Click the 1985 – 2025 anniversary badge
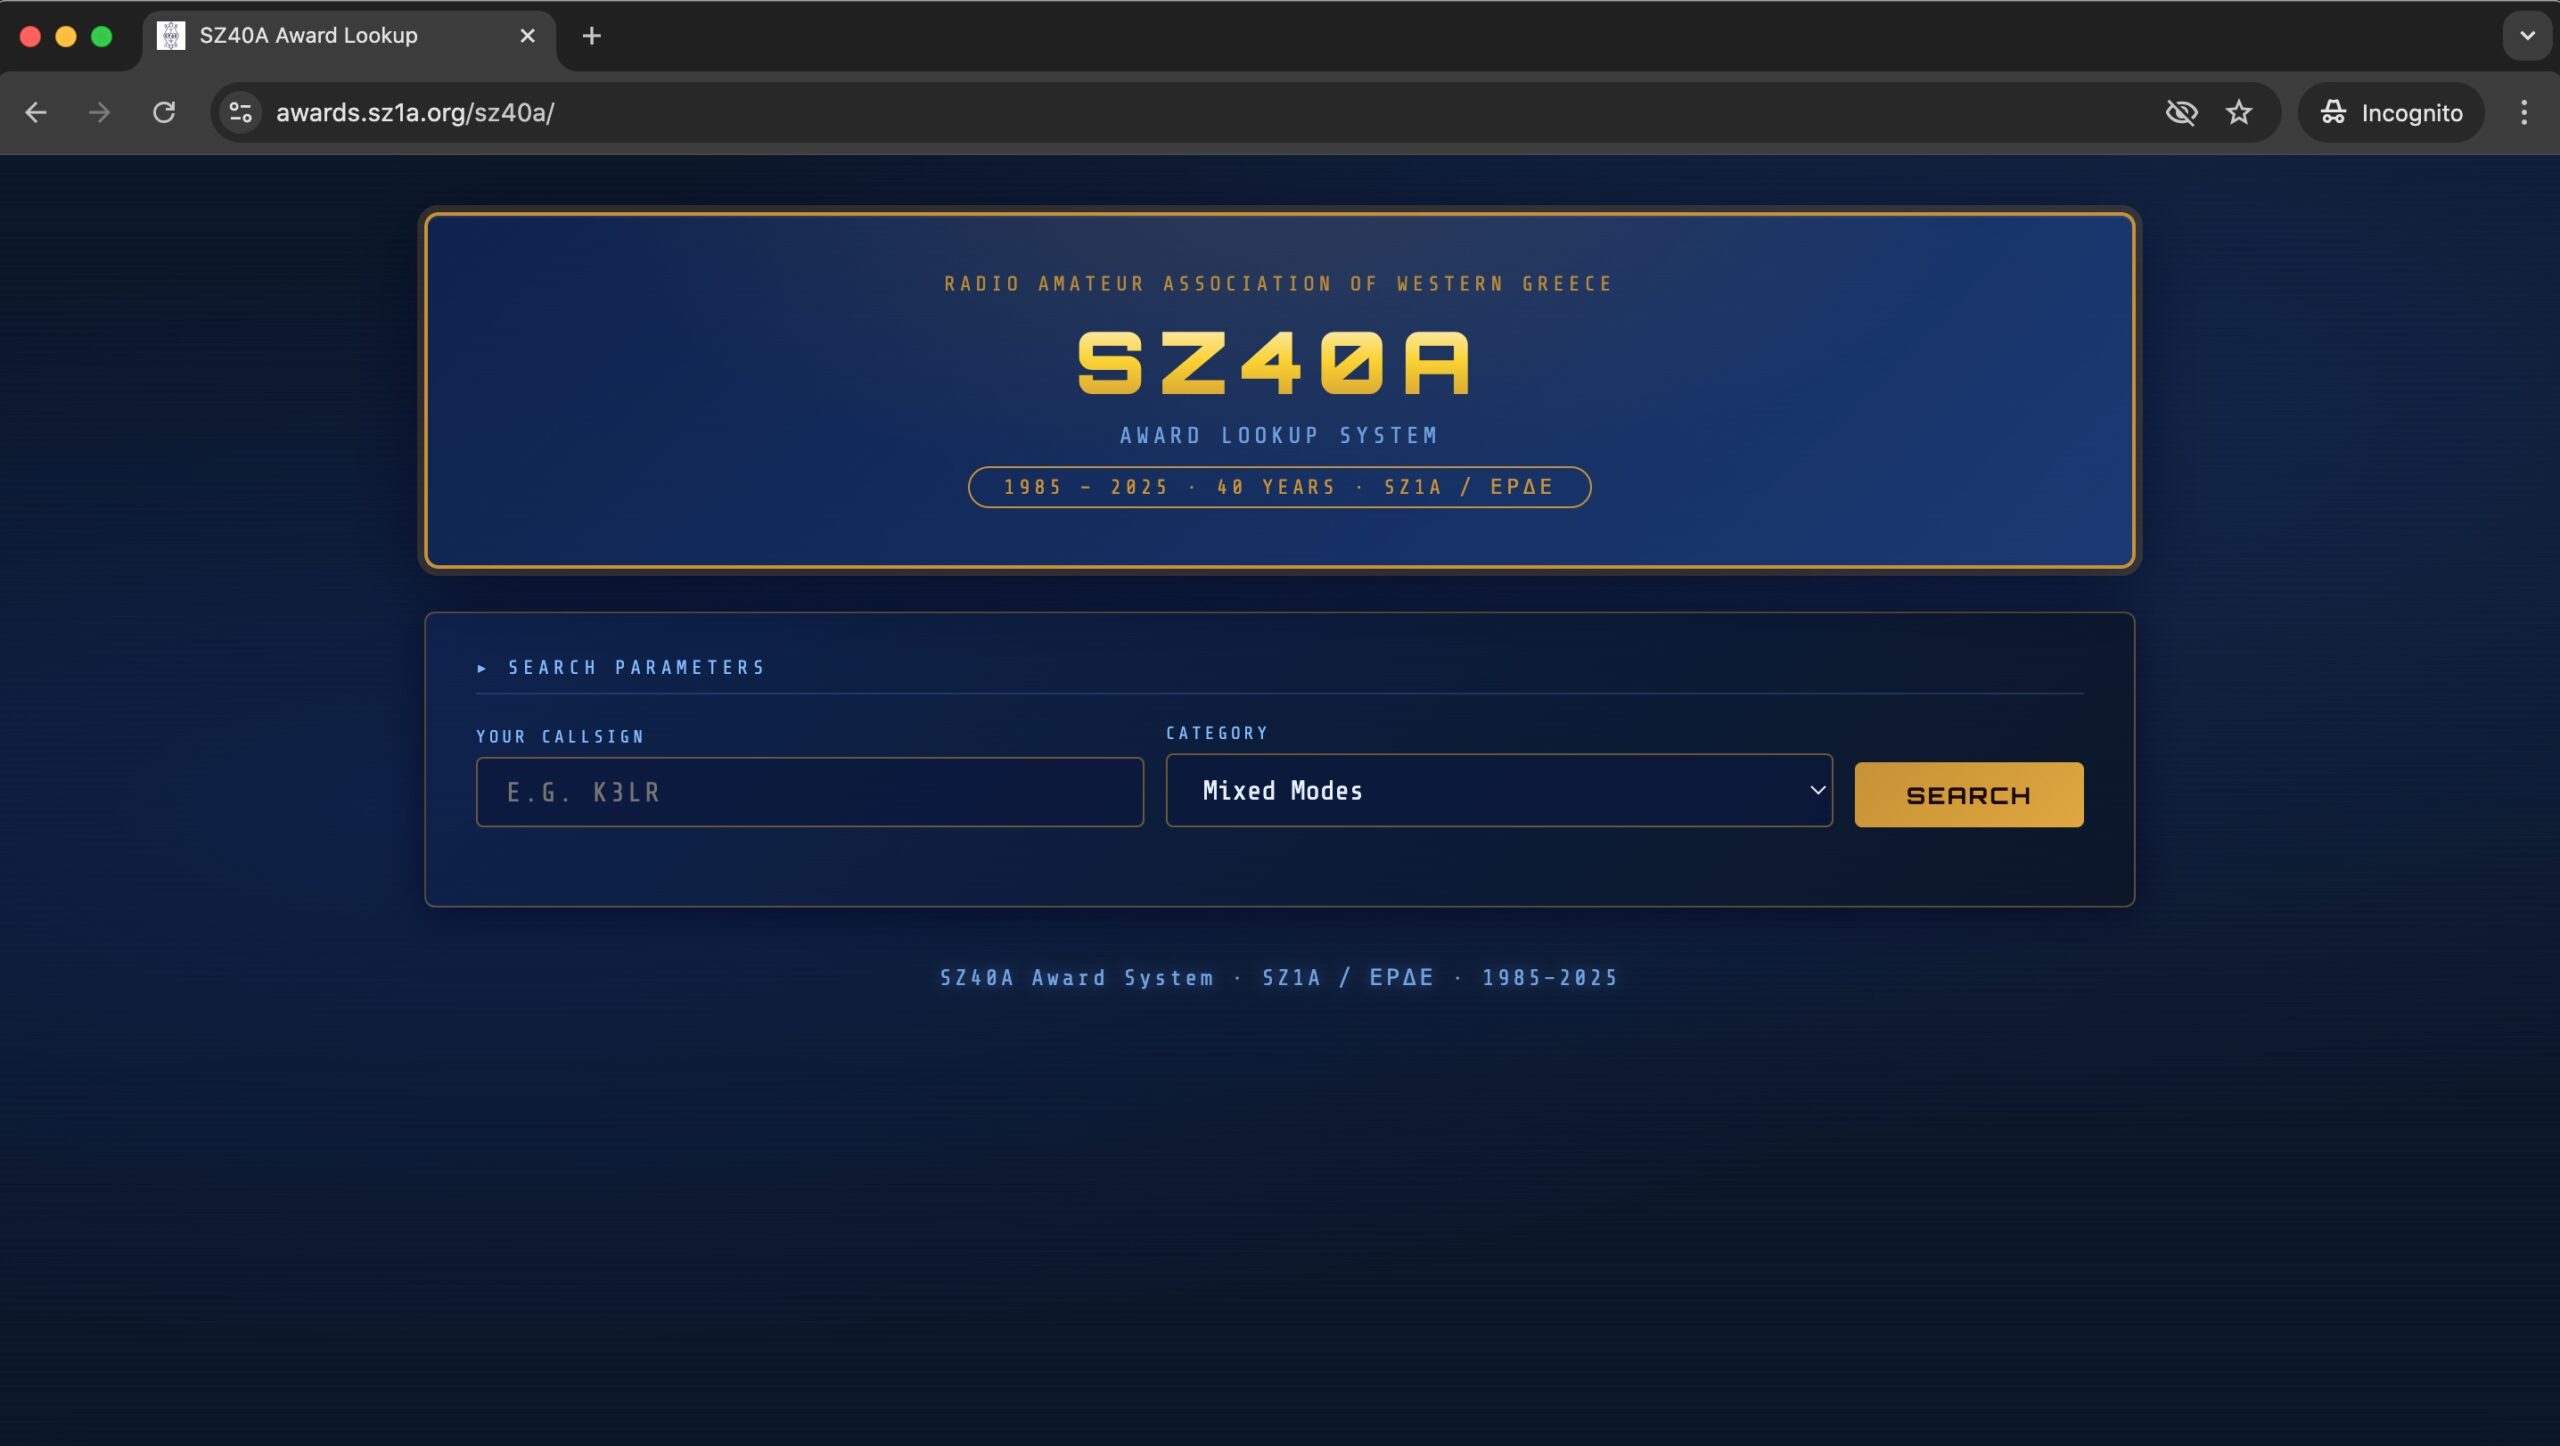Screen dimensions: 2560x1446 1279,487
